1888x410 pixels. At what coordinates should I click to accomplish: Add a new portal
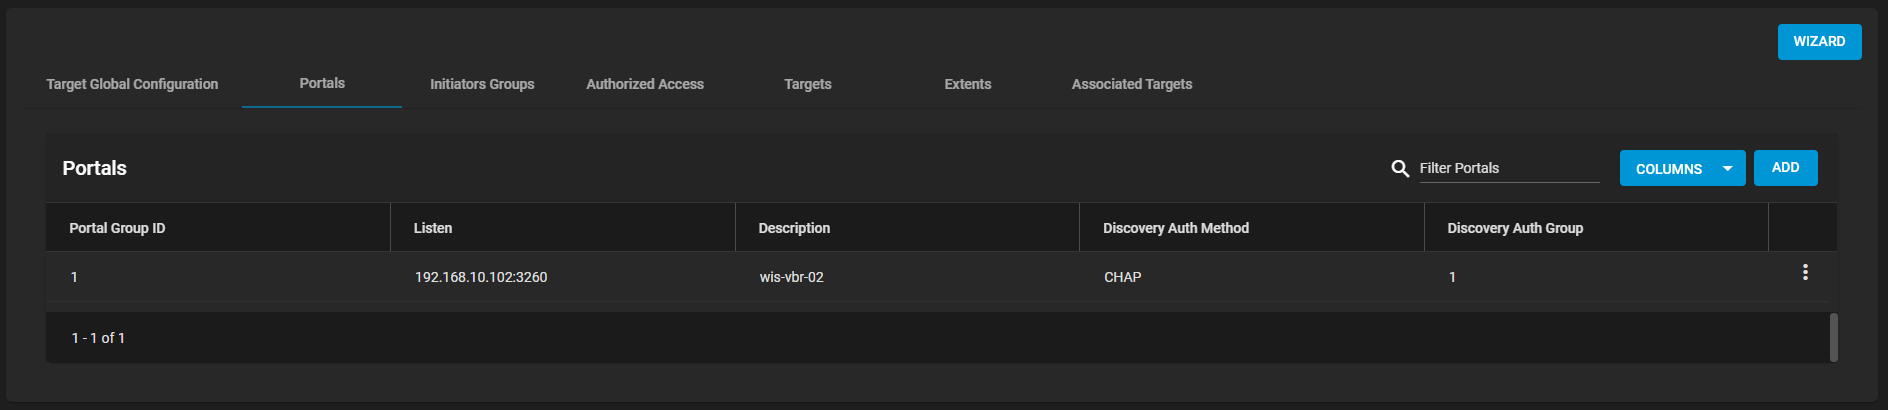[1785, 168]
